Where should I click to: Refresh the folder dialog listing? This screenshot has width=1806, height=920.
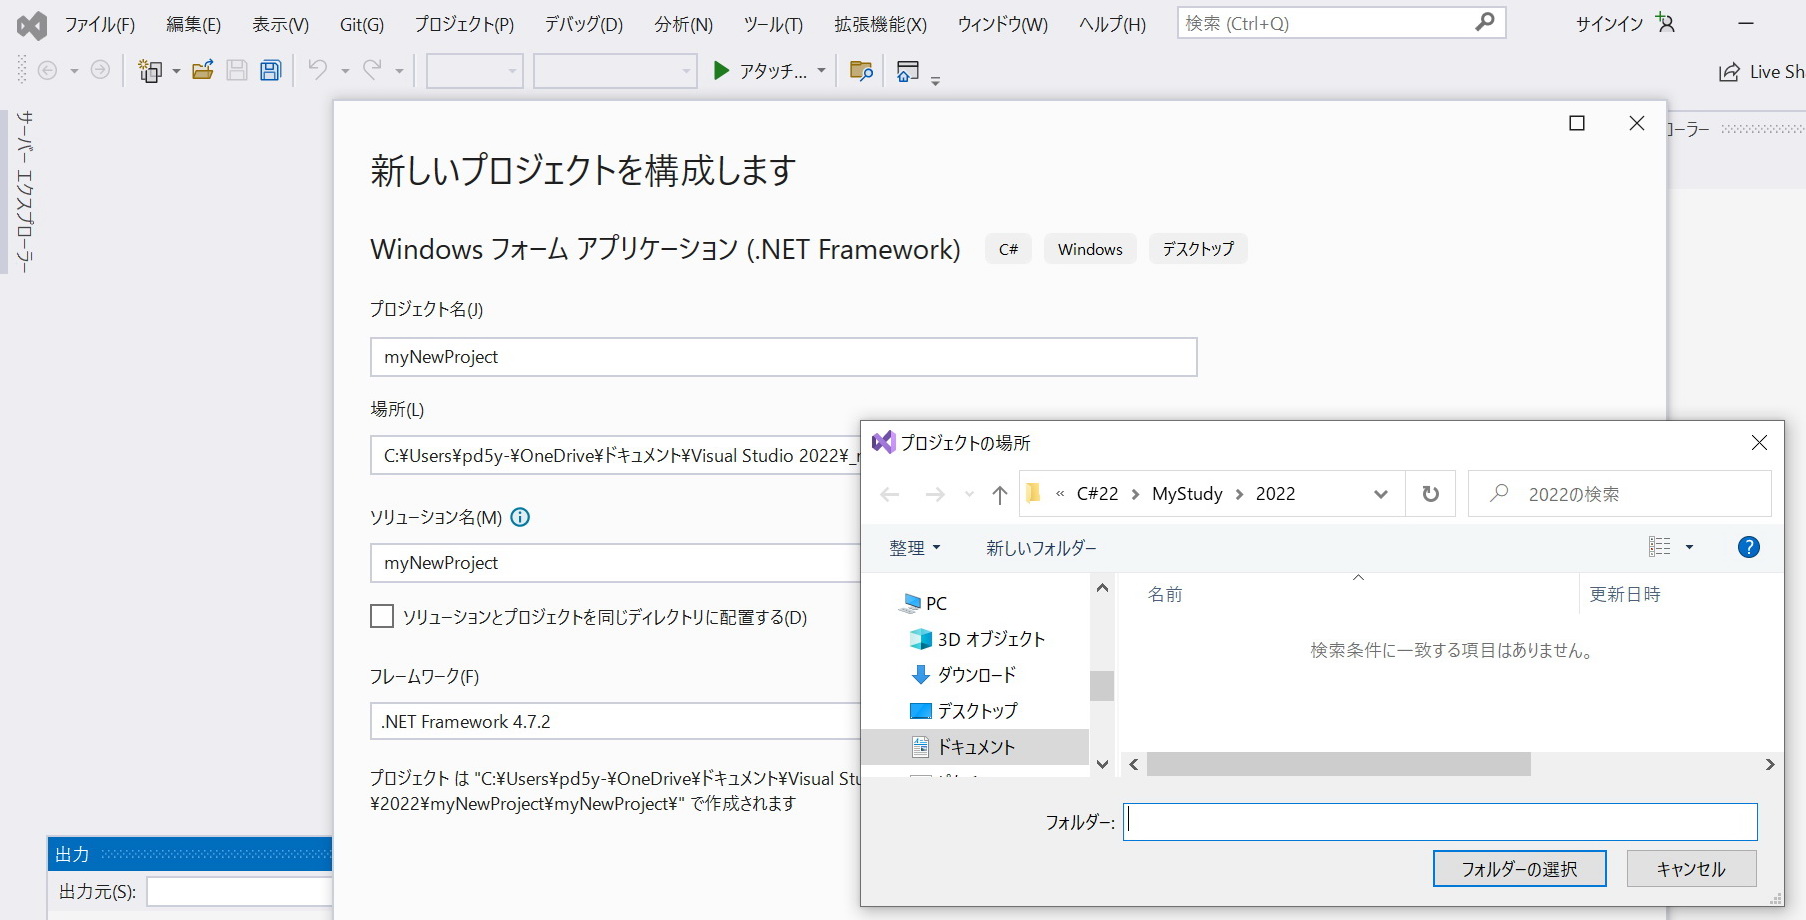1431,494
